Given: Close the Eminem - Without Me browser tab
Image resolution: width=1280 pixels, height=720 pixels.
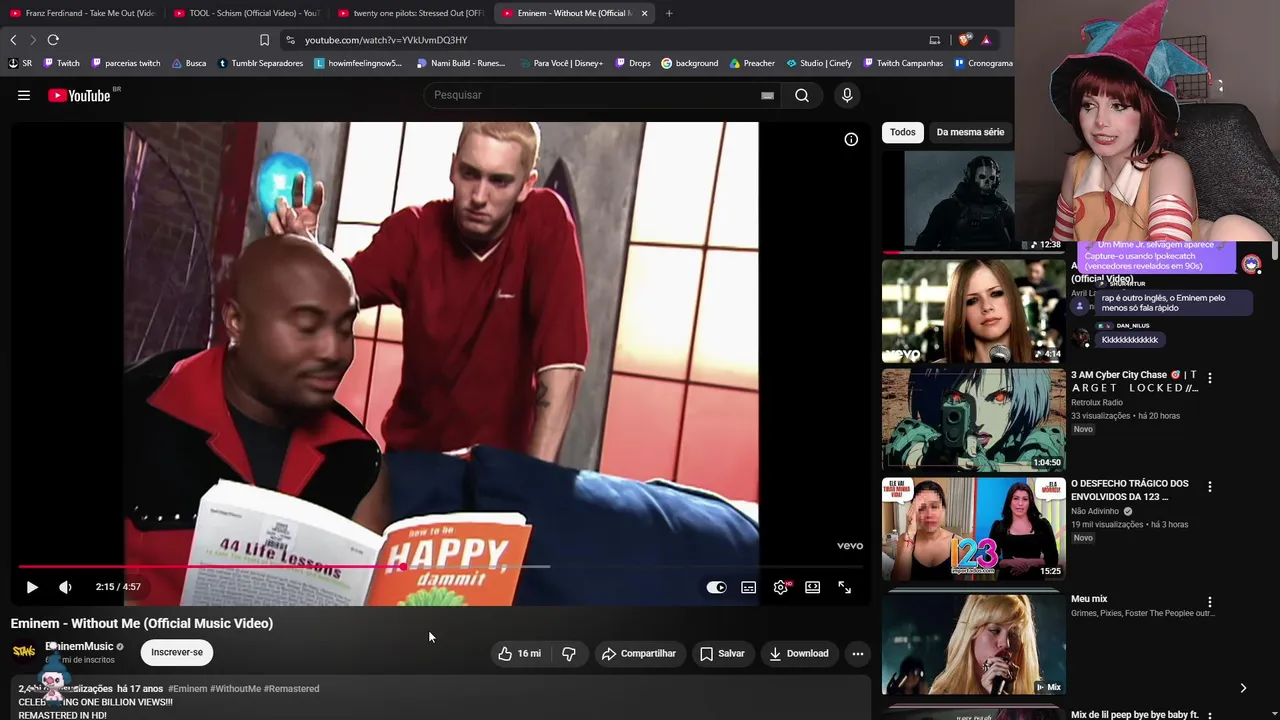Looking at the screenshot, I should [x=644, y=13].
